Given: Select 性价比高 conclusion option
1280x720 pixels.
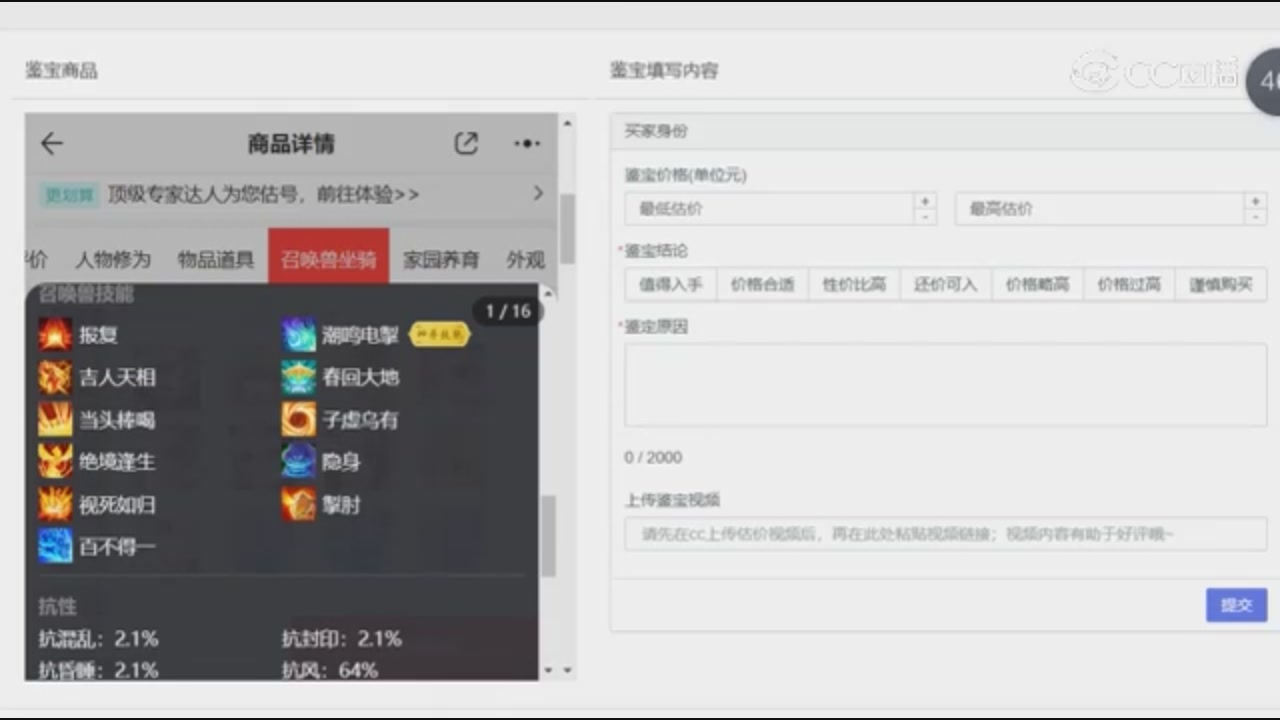Looking at the screenshot, I should [854, 285].
